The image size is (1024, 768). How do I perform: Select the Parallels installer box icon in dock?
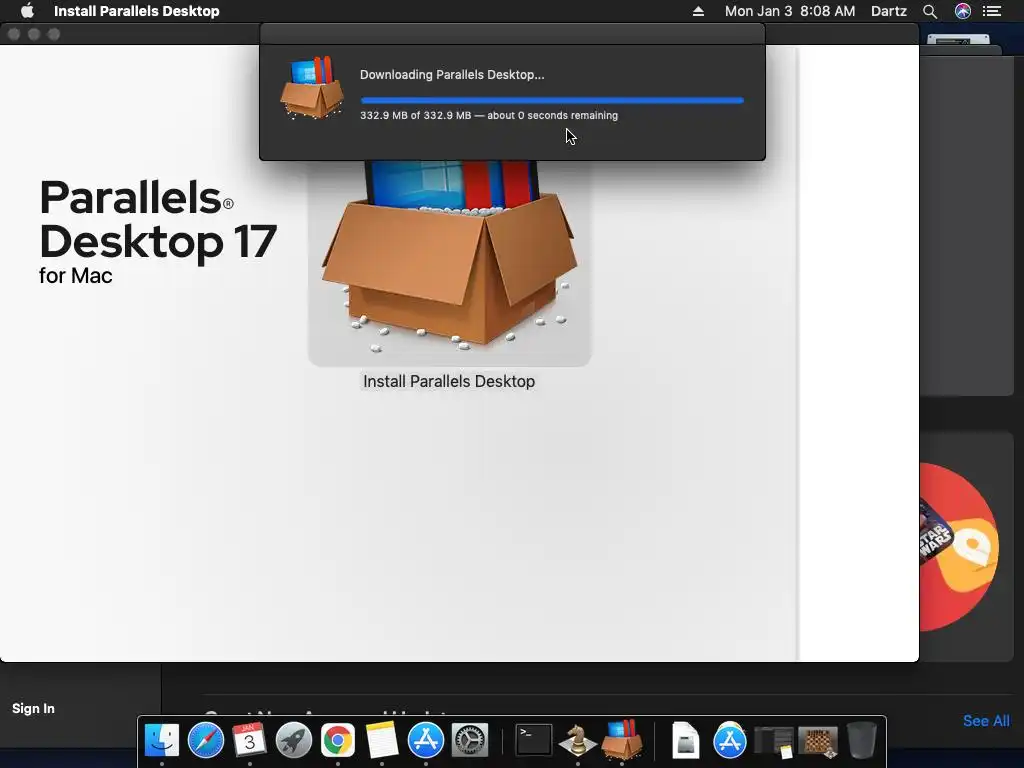click(622, 741)
